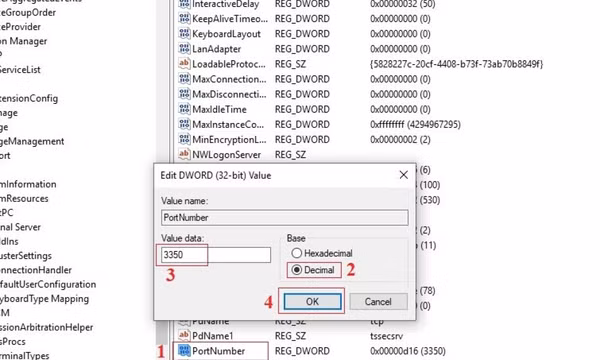The height and width of the screenshot is (360, 600).
Task: Select the MaxInstanceCo... DWORD icon
Action: 184,124
